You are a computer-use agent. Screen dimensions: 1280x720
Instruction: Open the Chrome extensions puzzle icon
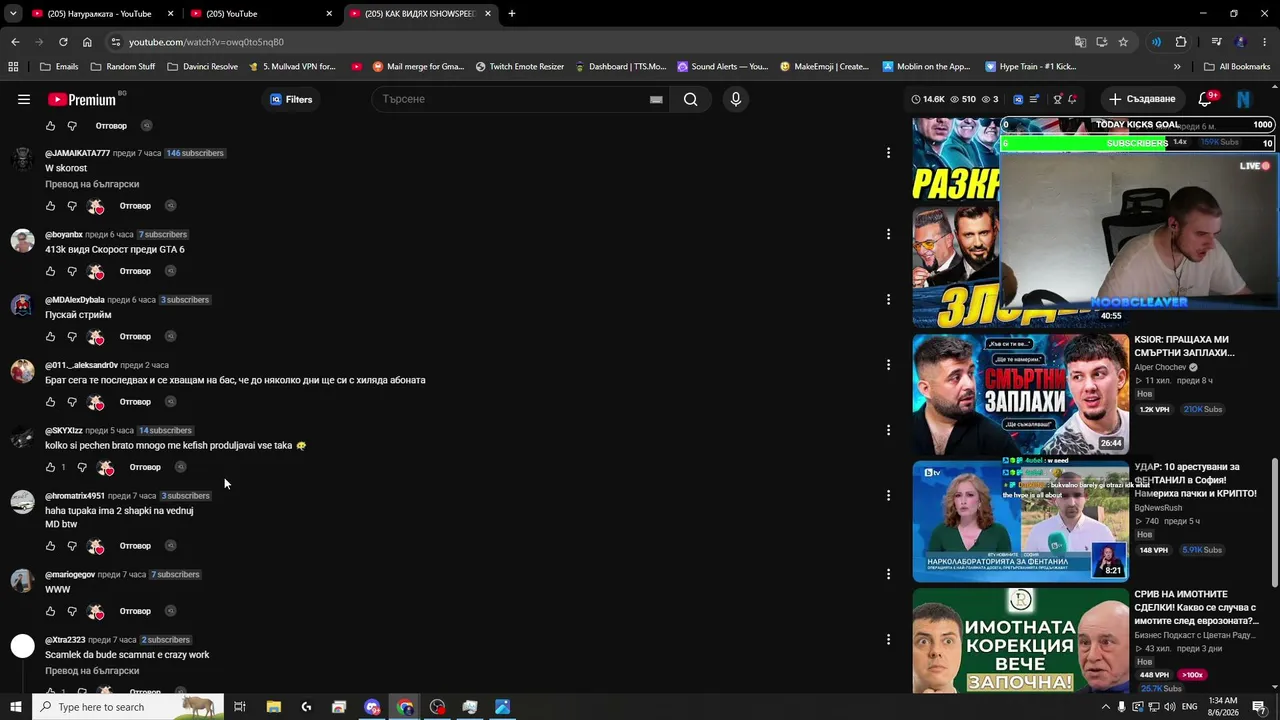pyautogui.click(x=1181, y=42)
